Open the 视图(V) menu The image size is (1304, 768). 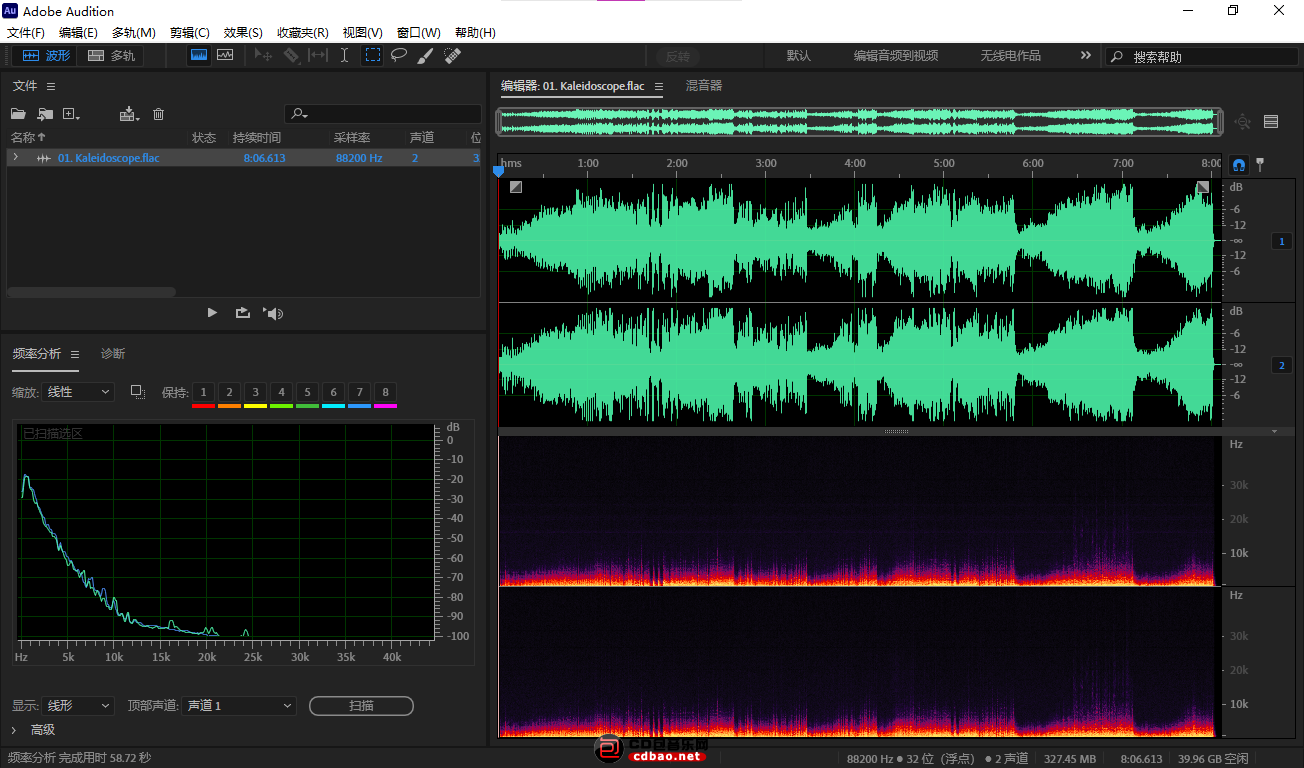pyautogui.click(x=362, y=33)
